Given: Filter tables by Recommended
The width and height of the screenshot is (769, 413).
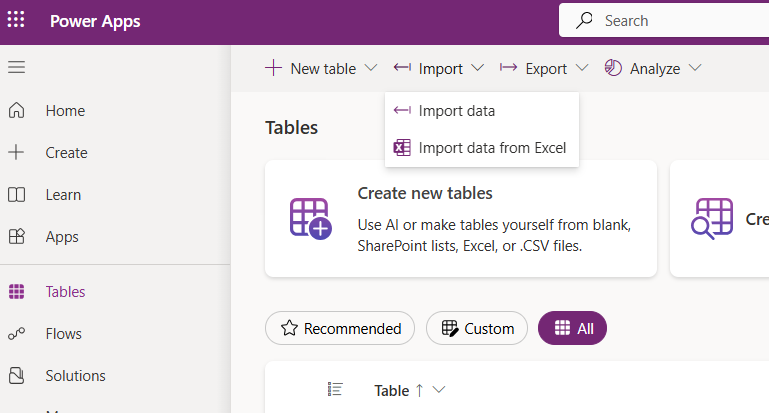Looking at the screenshot, I should (x=340, y=328).
